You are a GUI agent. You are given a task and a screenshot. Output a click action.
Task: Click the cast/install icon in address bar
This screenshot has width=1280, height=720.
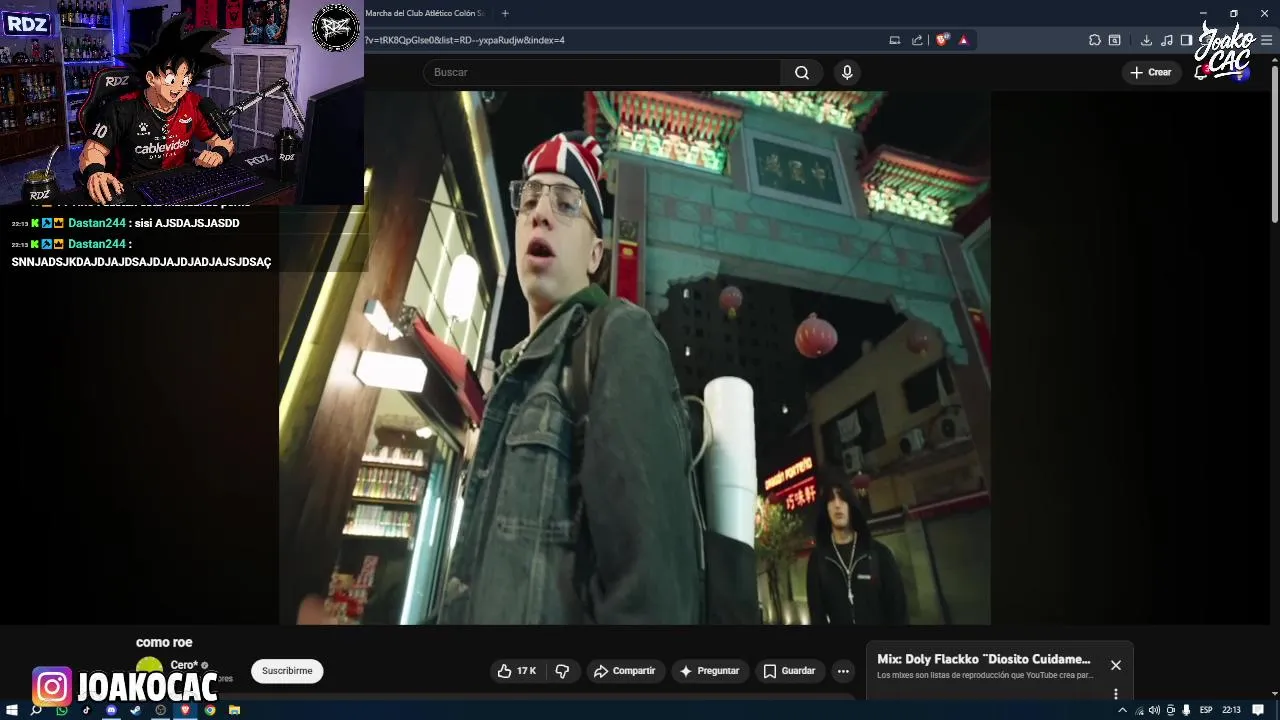[895, 40]
